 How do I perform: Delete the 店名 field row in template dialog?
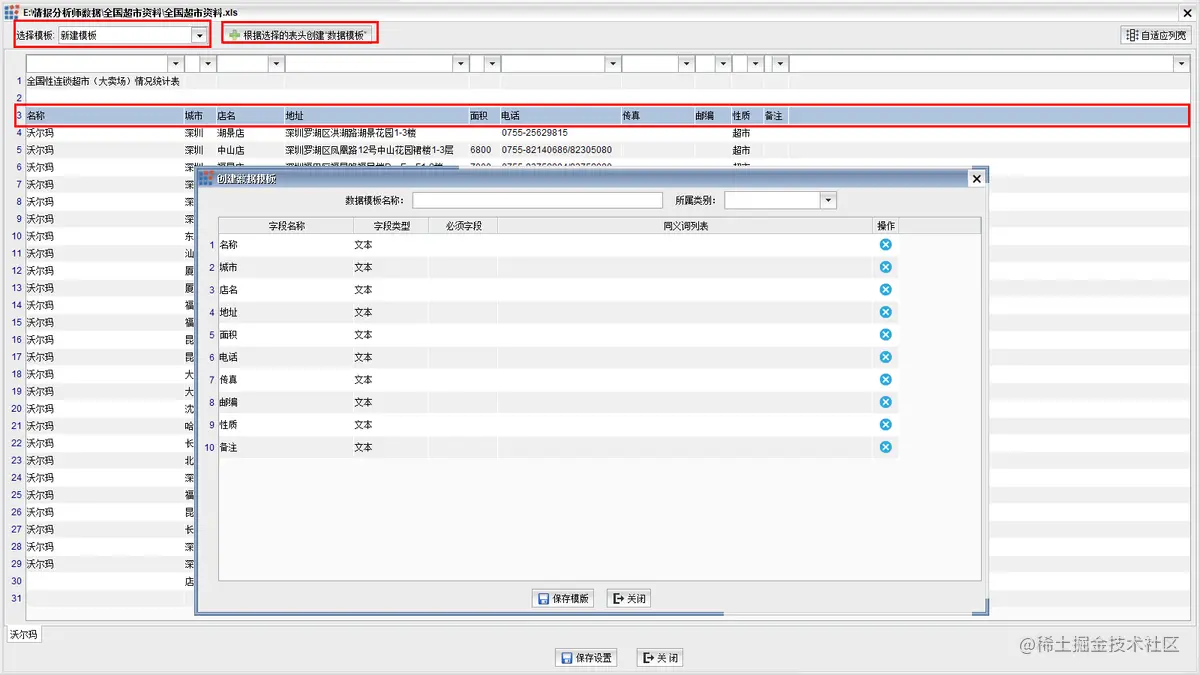click(885, 290)
